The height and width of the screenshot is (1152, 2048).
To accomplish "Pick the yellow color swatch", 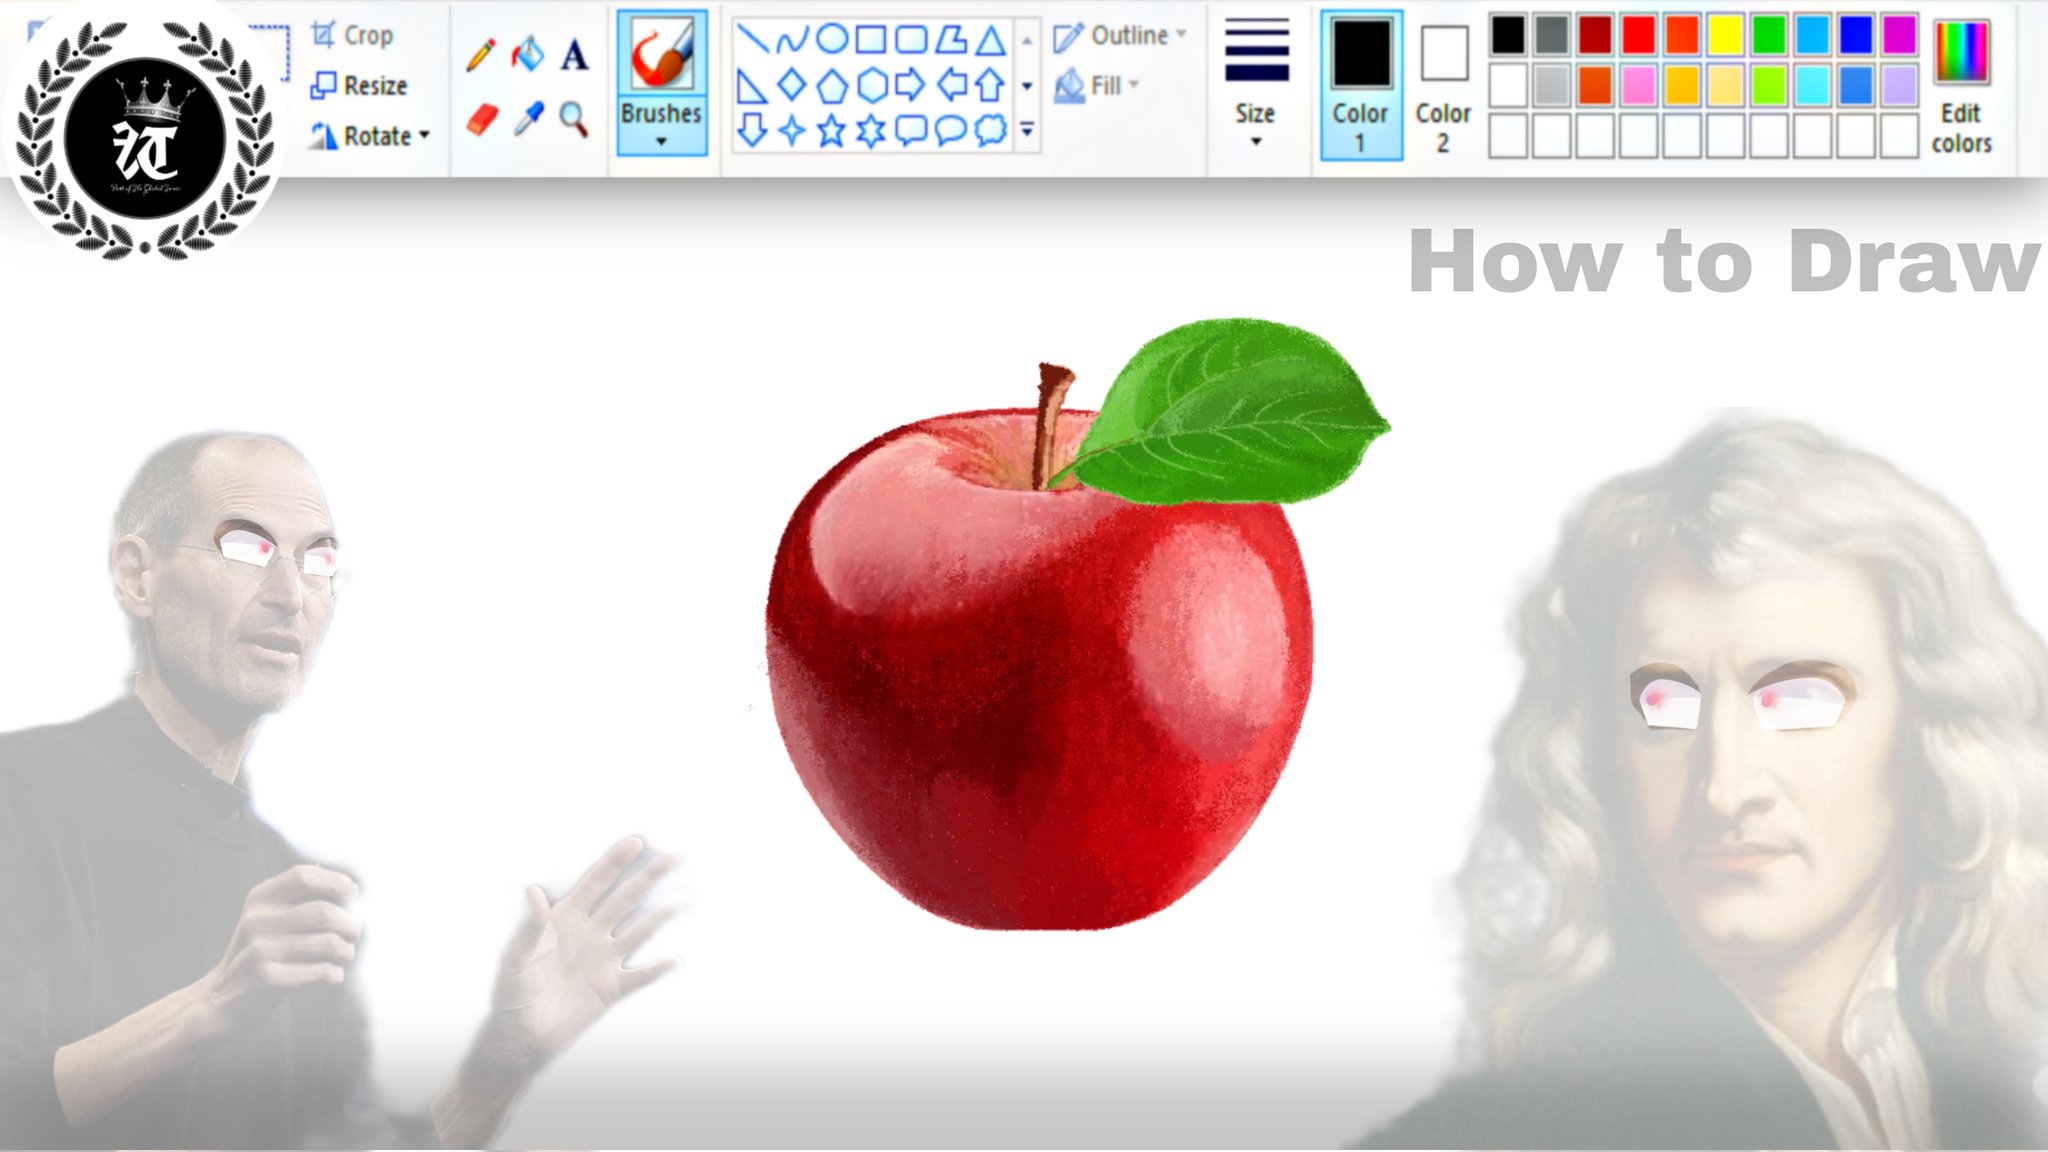I will 1725,36.
